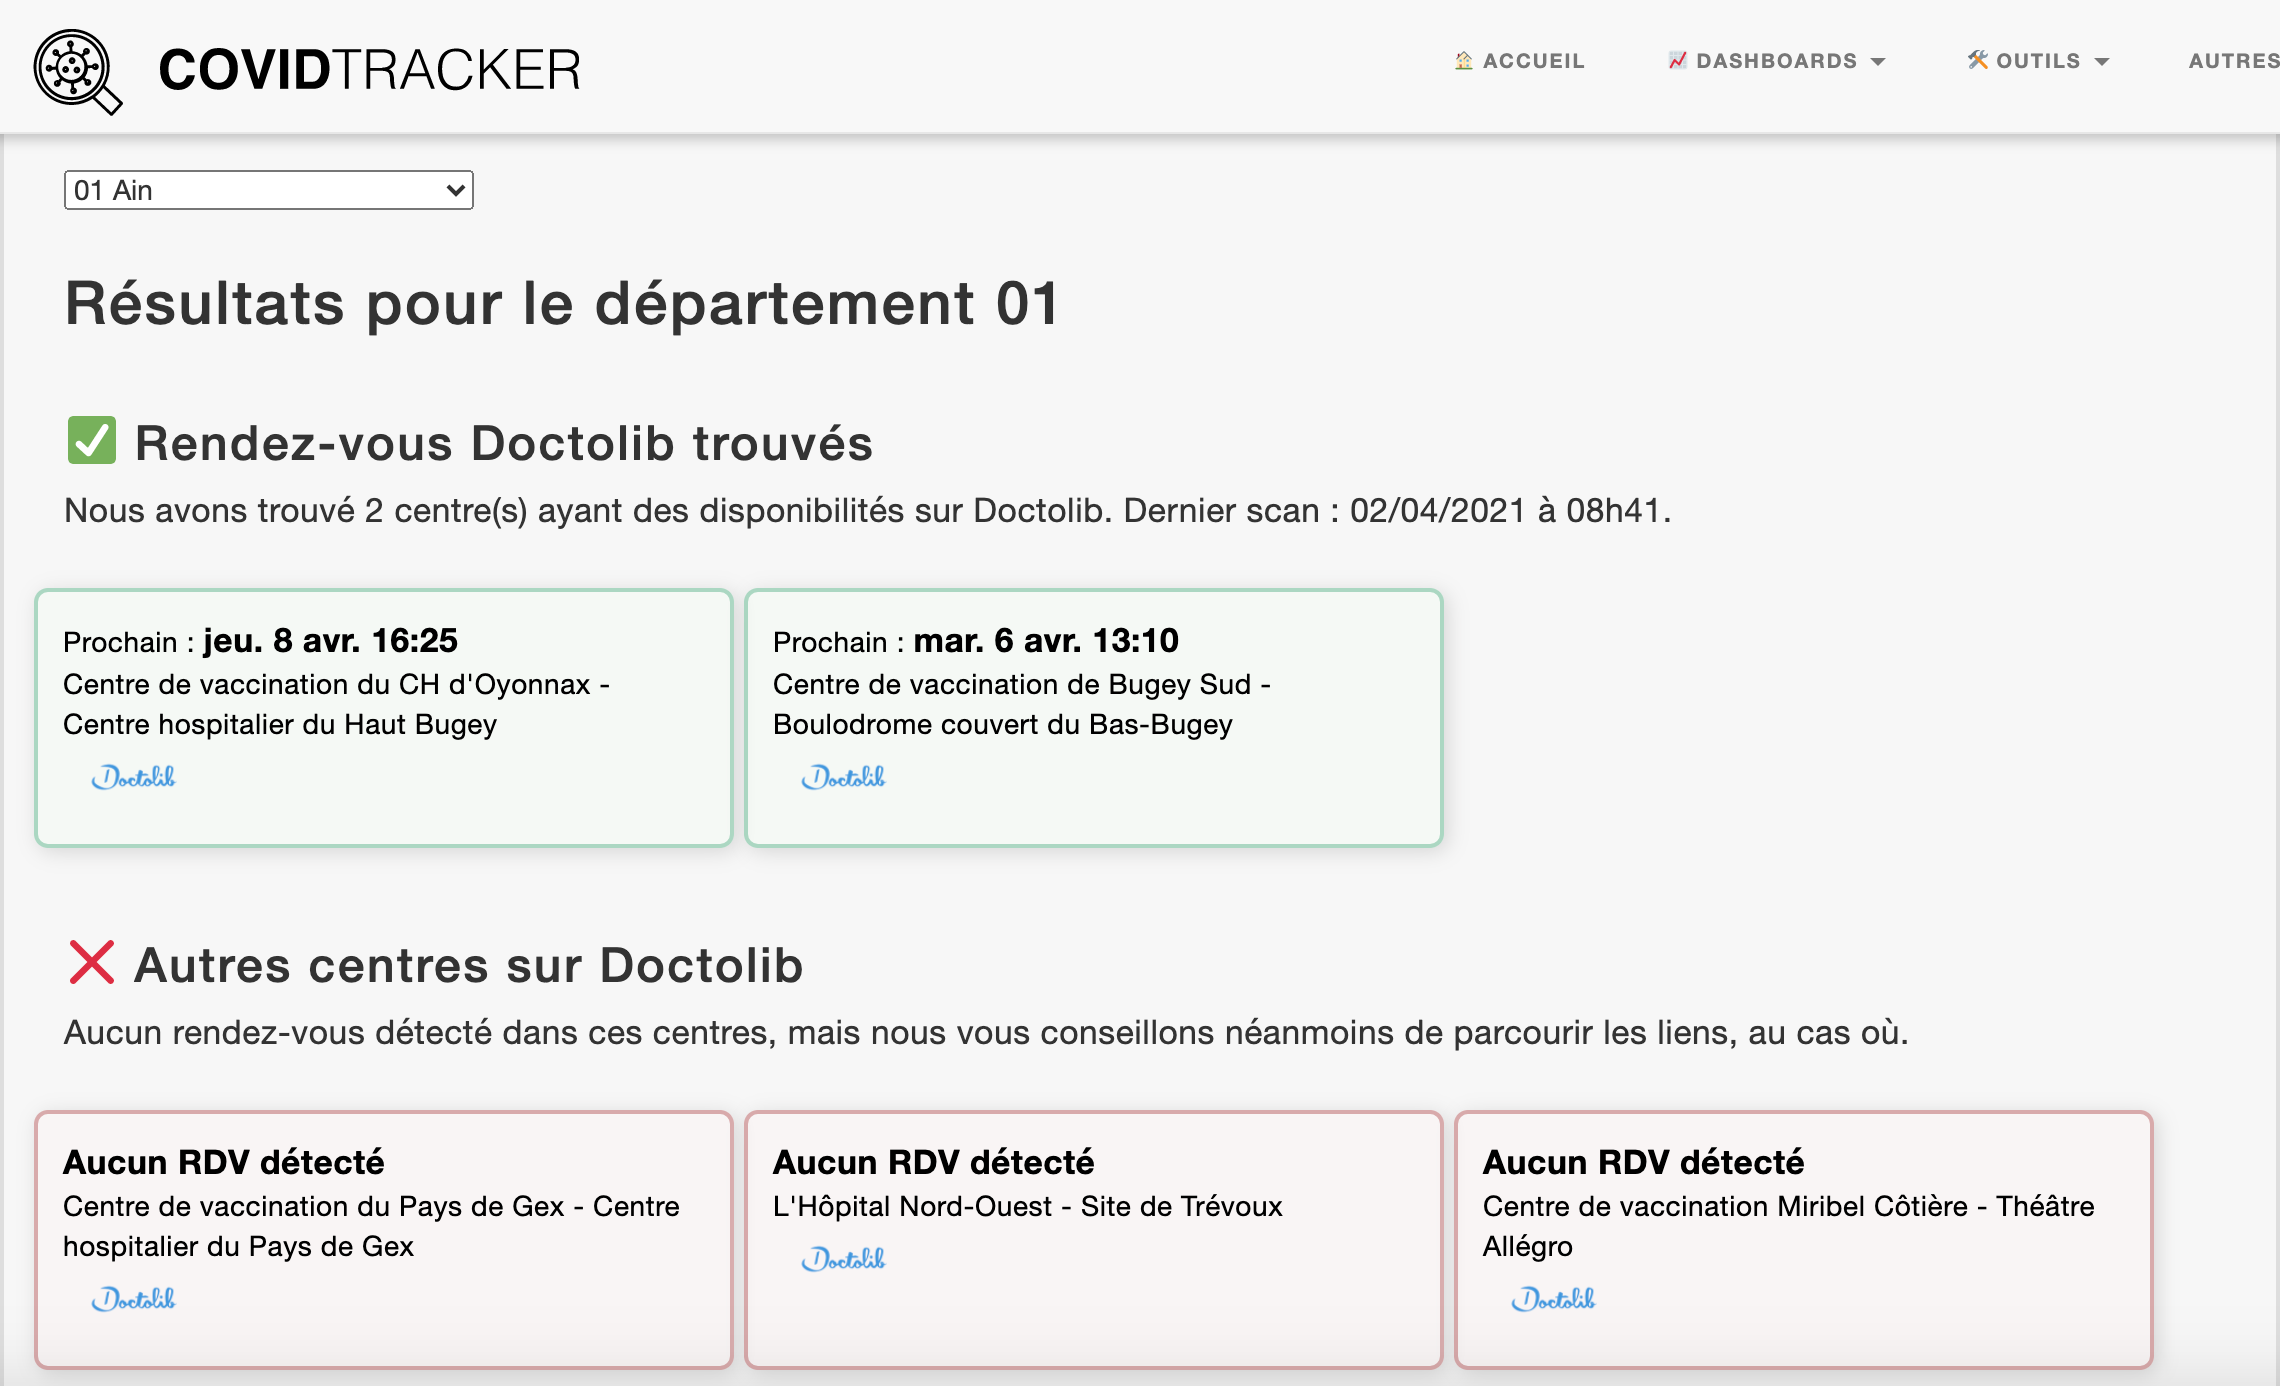Click the Dernier scan 02/04/2021 à 08h41 text
Image resolution: width=2280 pixels, height=1386 pixels.
[x=1397, y=510]
